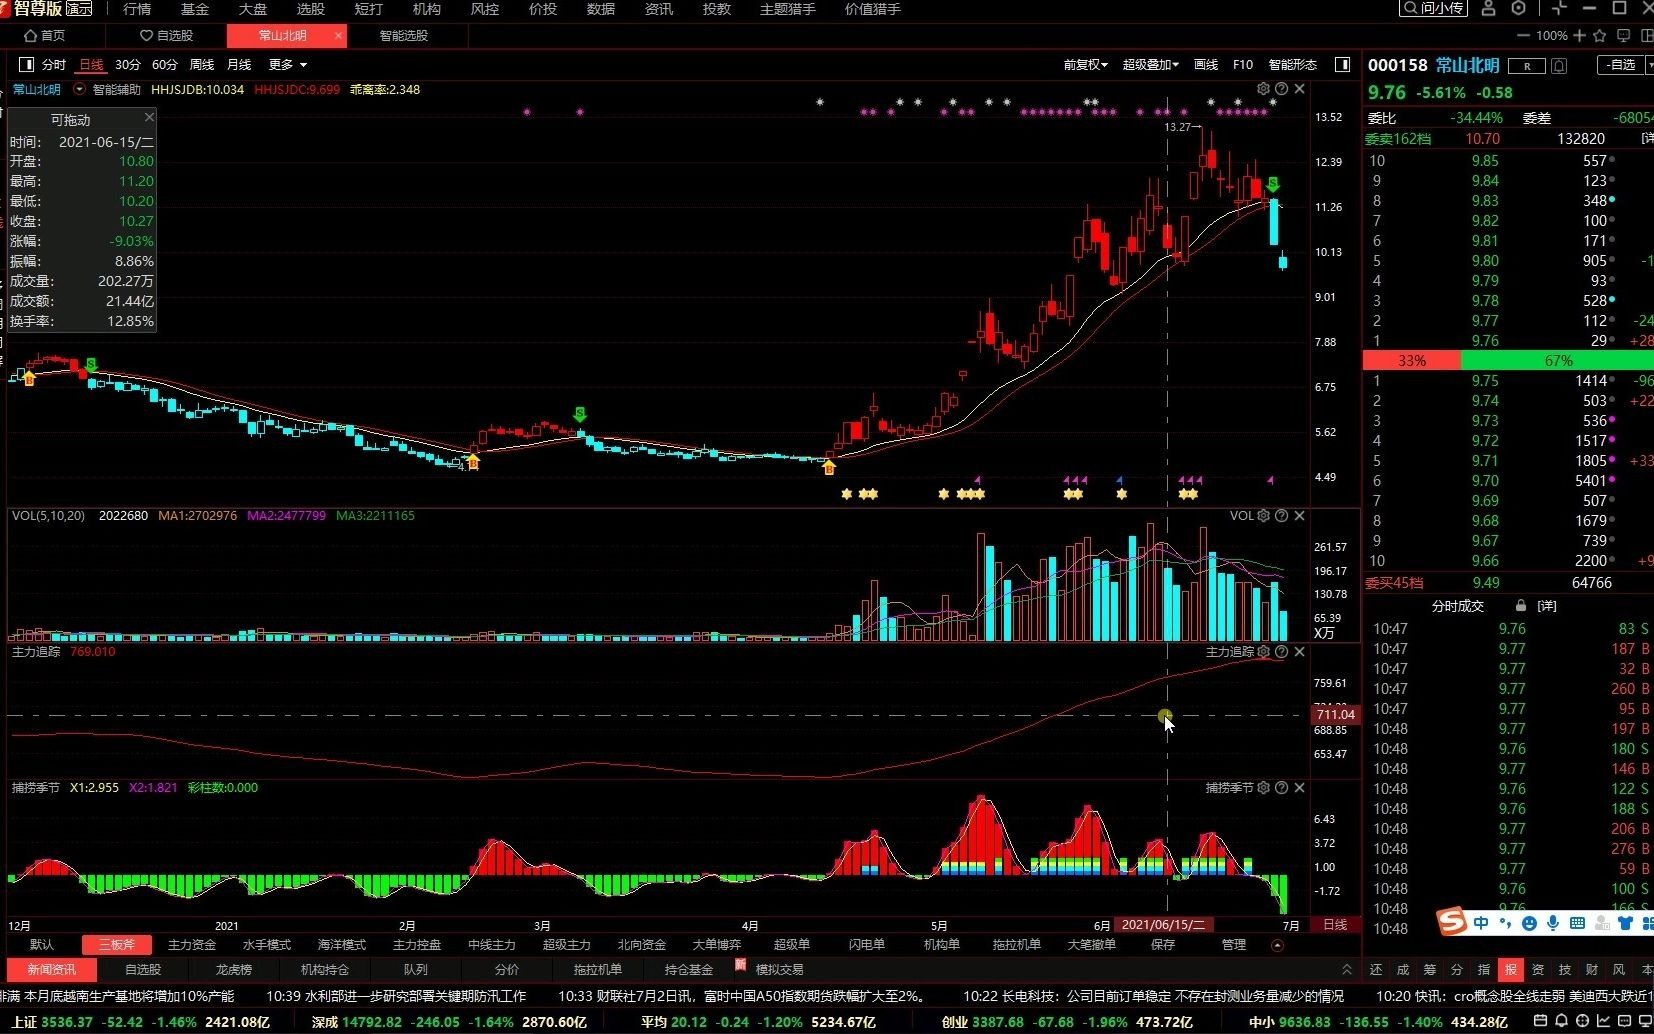
Task: Select the 筹 tab in right panel footer
Action: [x=1430, y=970]
